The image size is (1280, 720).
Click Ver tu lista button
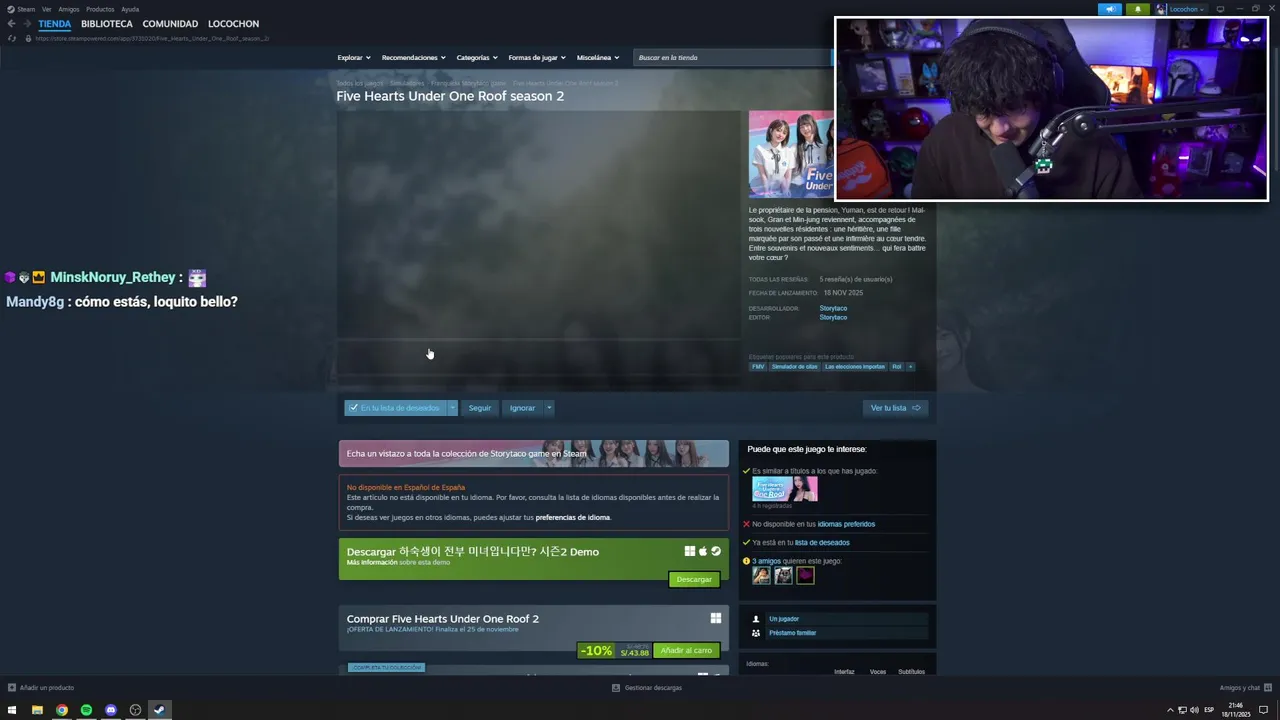(895, 408)
